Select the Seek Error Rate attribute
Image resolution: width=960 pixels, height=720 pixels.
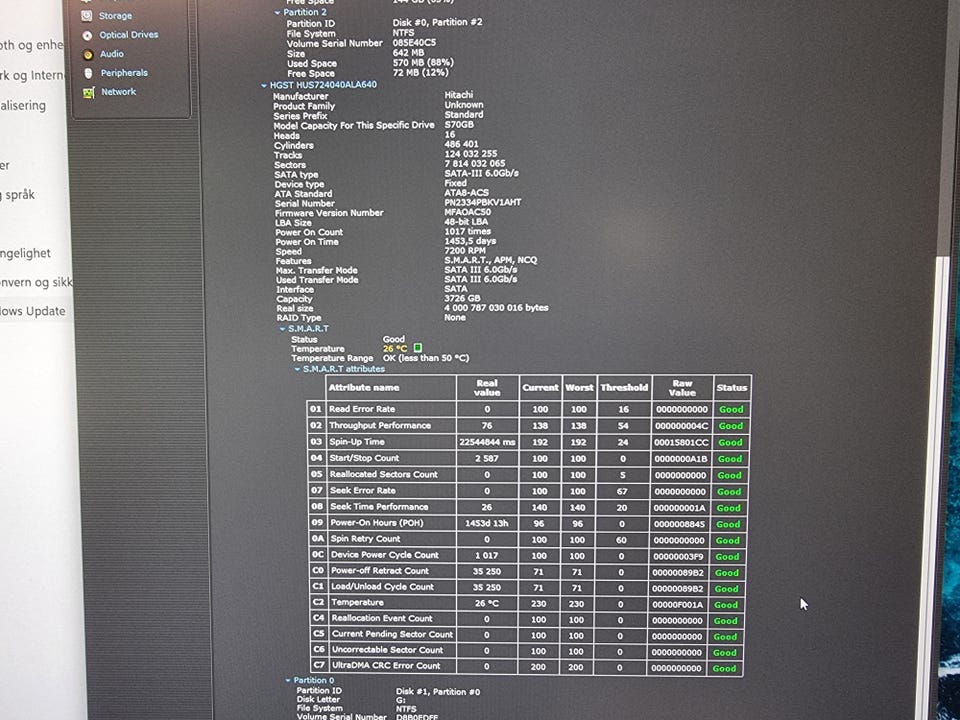click(x=362, y=490)
